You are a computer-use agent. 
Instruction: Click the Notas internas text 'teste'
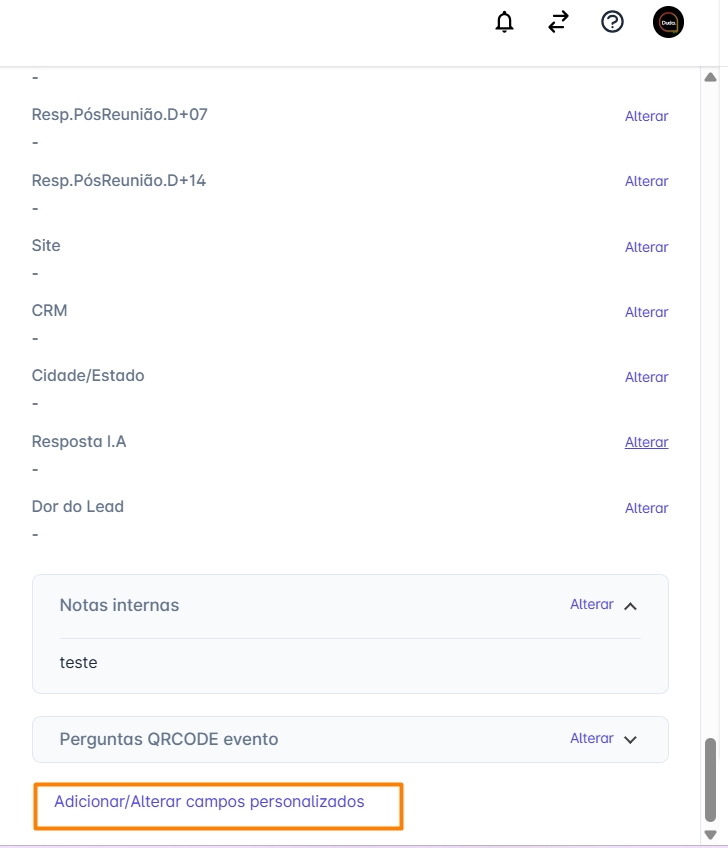click(79, 662)
